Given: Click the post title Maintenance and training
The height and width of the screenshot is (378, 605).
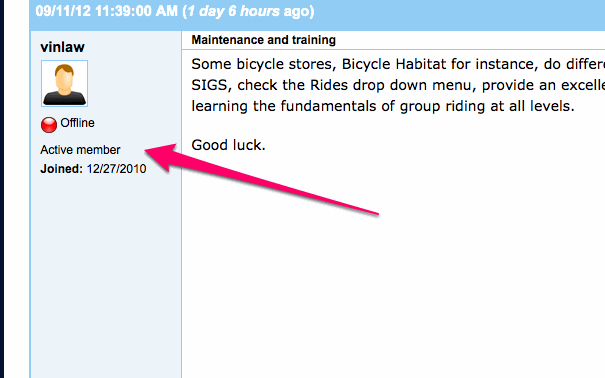Looking at the screenshot, I should [264, 40].
